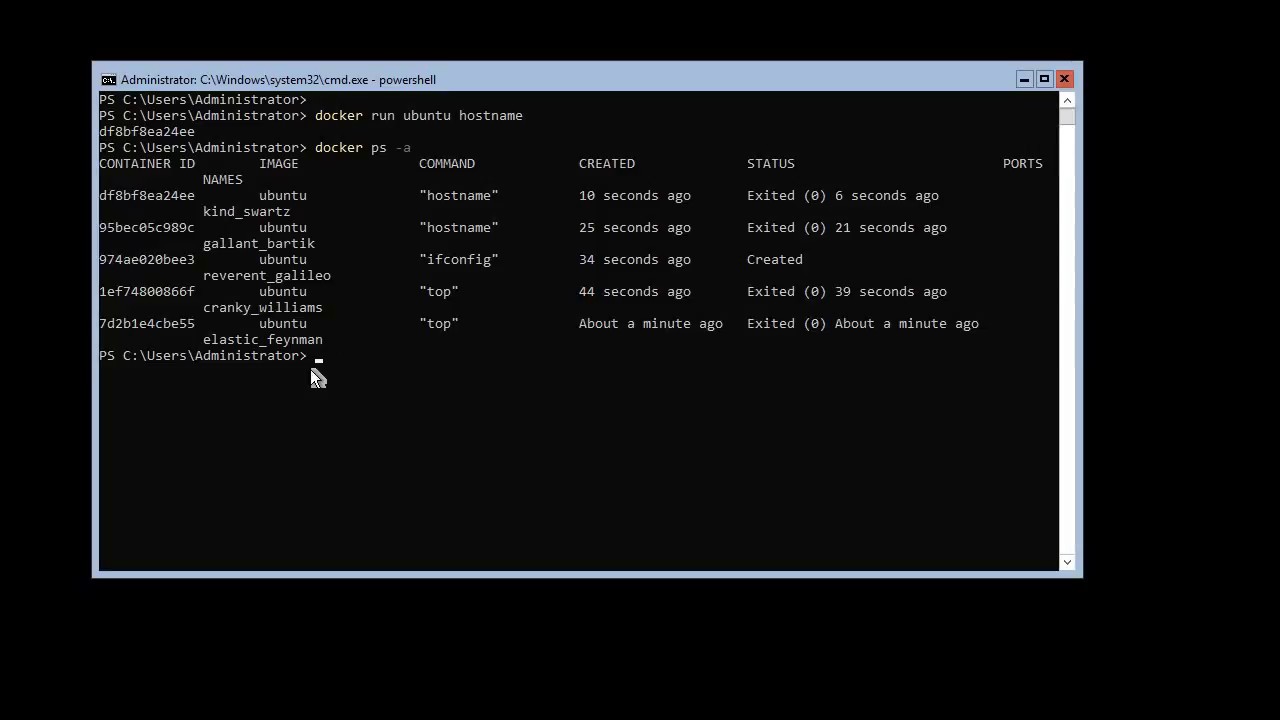
Task: Click the "ifconfig" command entry
Action: tap(459, 260)
